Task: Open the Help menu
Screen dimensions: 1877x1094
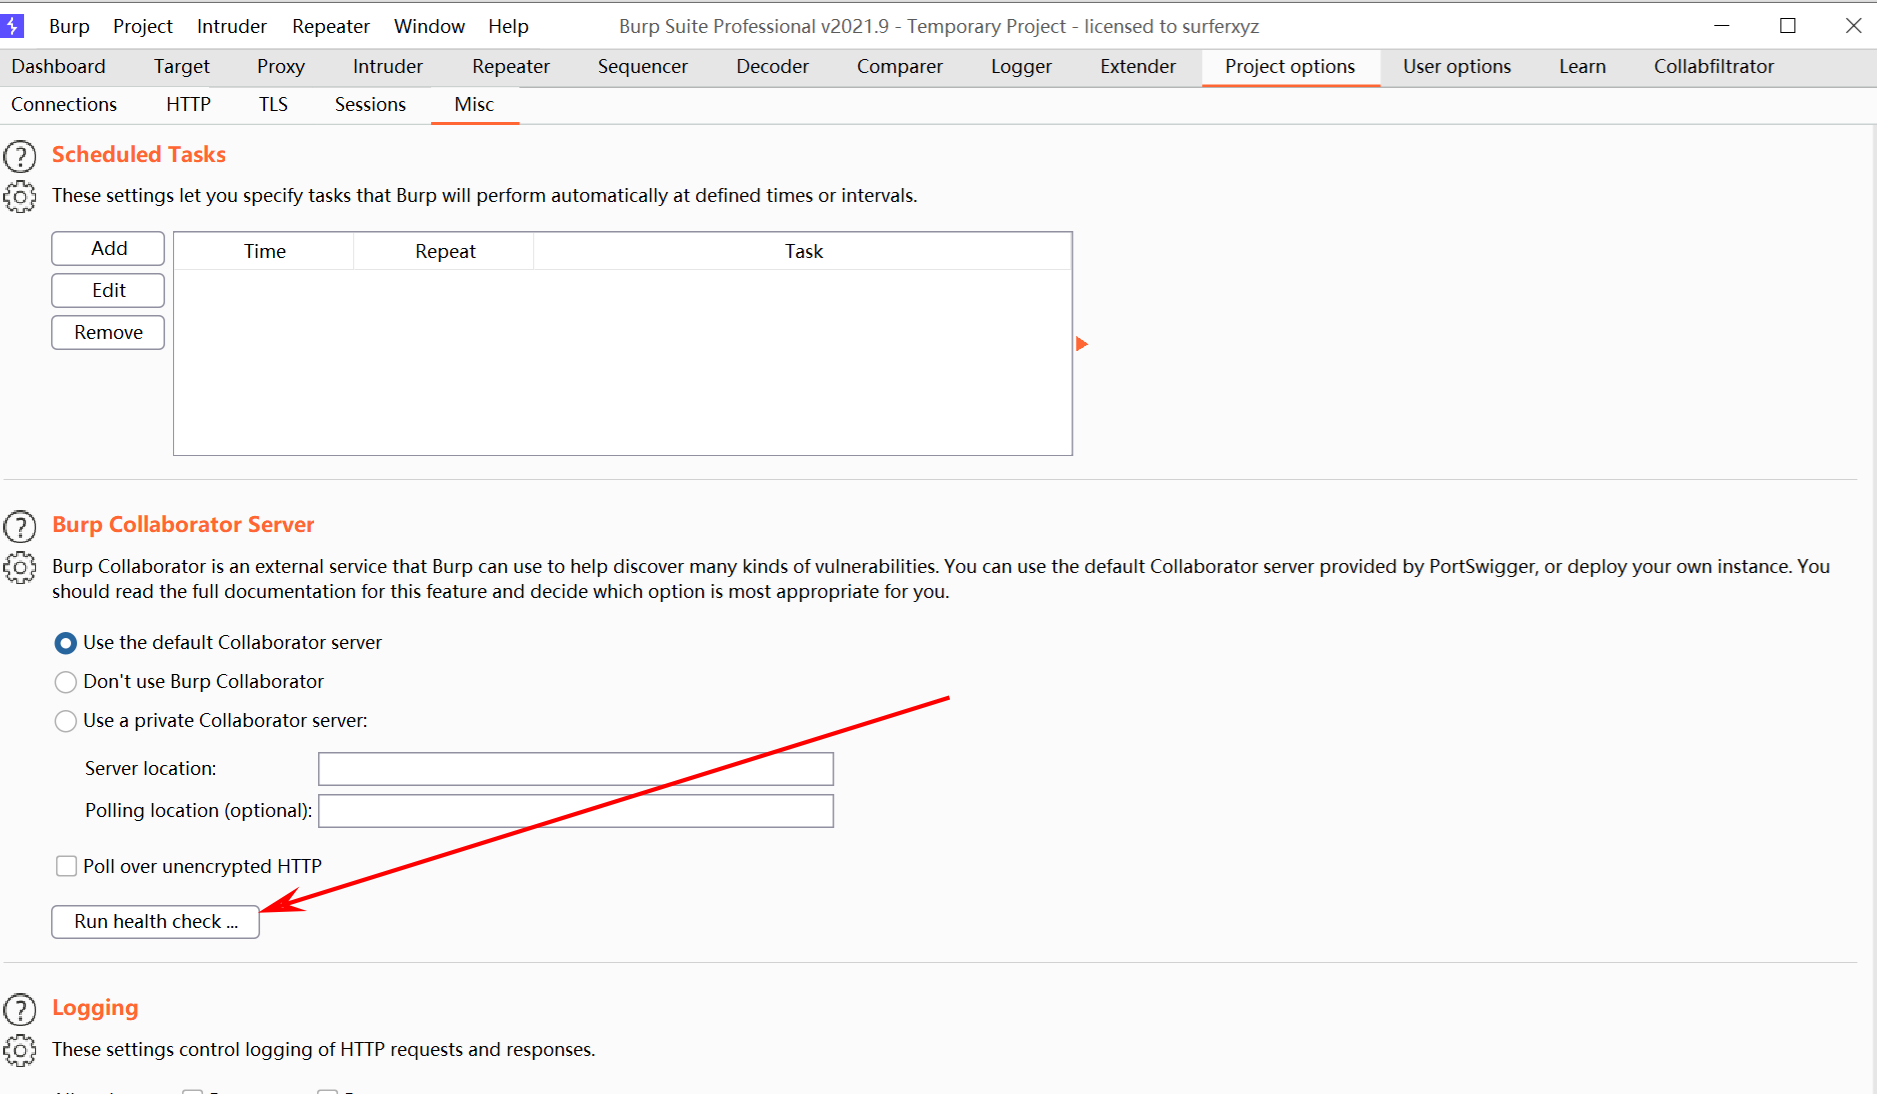Action: click(x=508, y=26)
